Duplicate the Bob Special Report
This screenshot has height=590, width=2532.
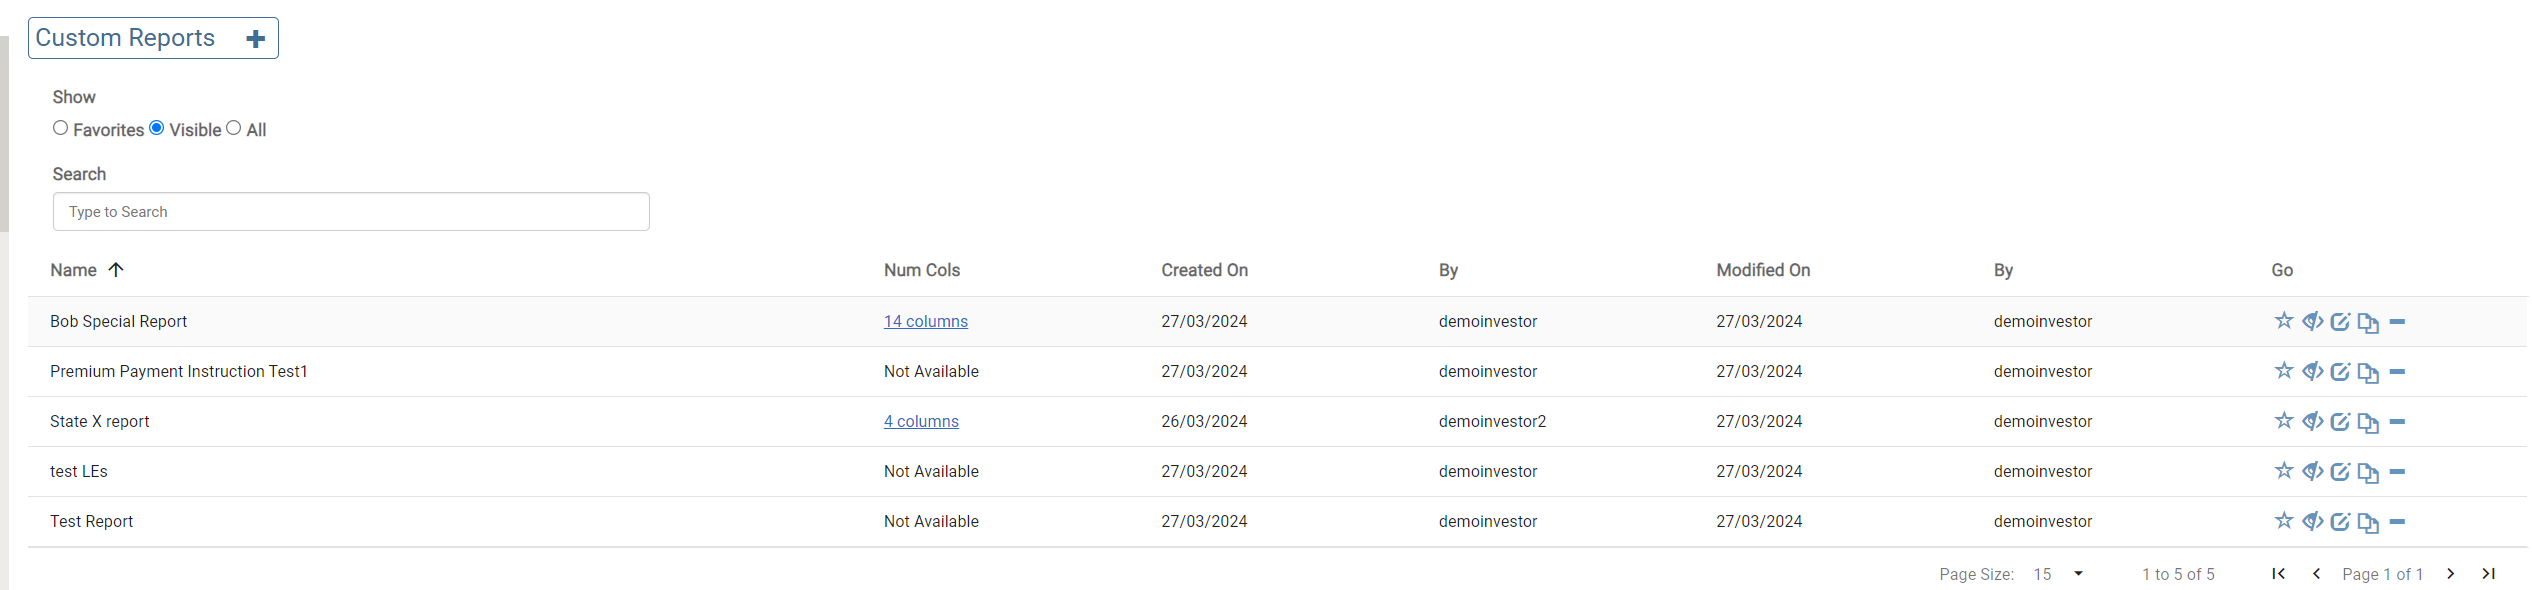point(2368,322)
